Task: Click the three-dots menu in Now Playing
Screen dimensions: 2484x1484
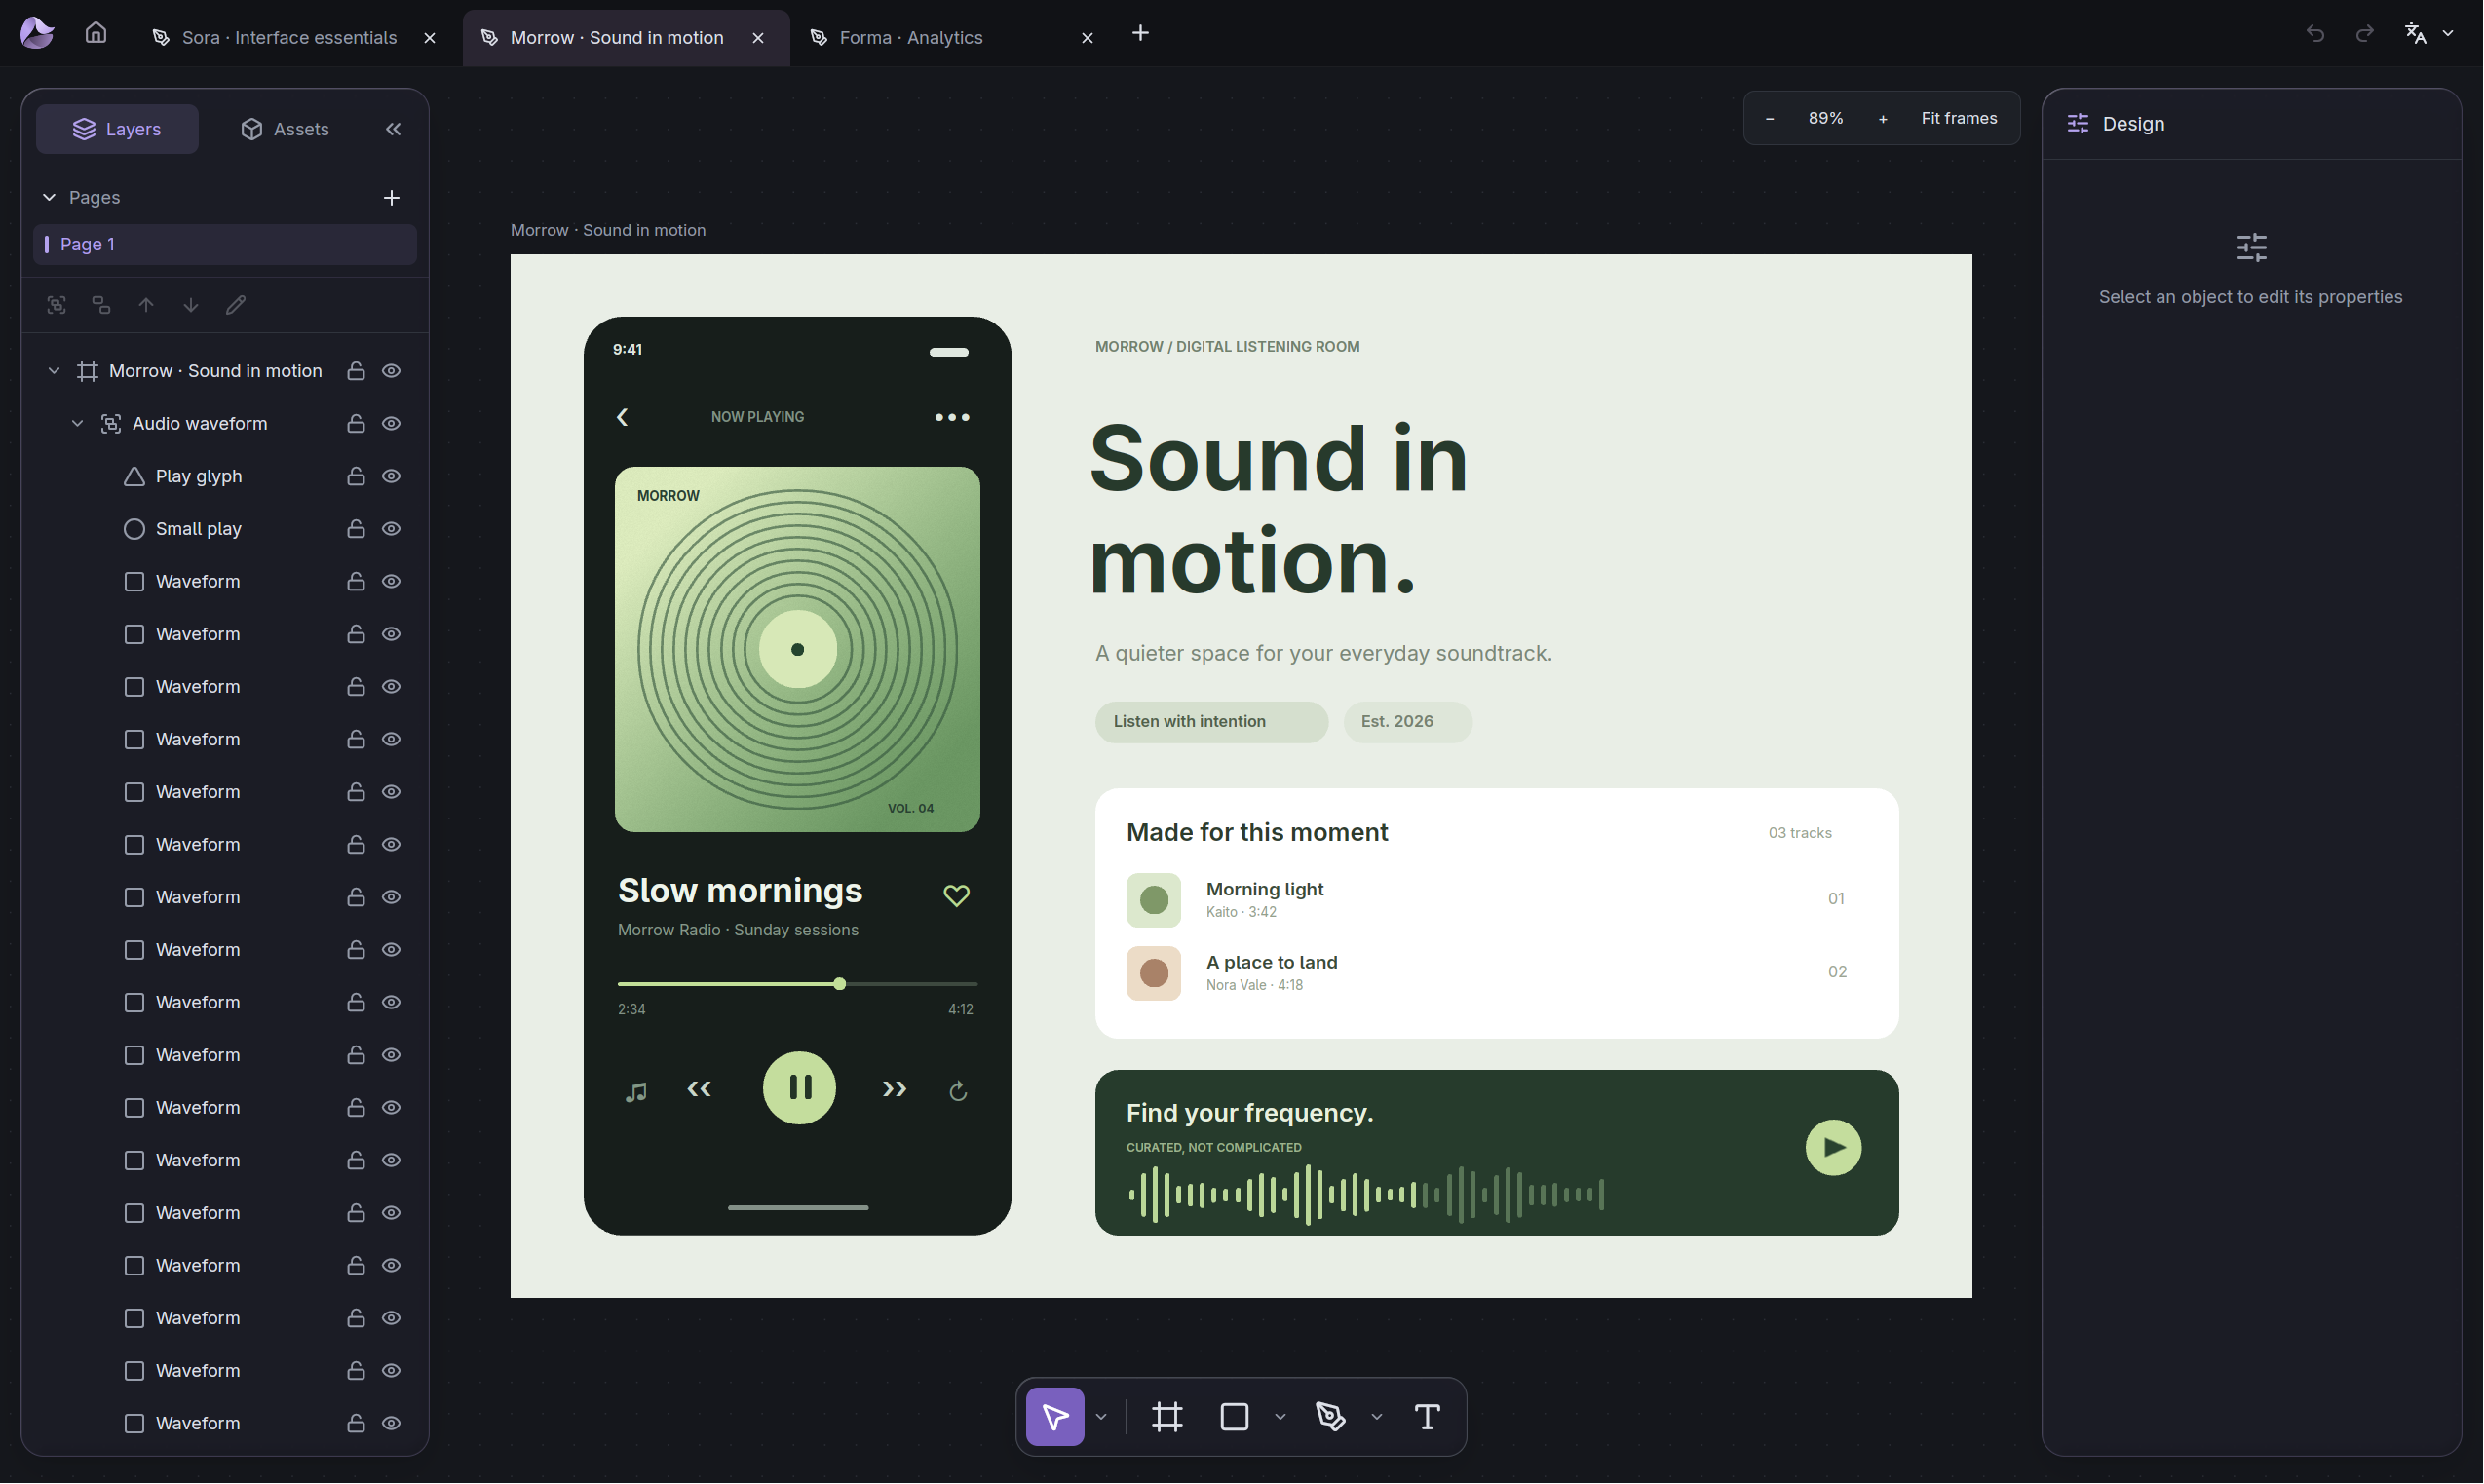Action: pyautogui.click(x=952, y=417)
